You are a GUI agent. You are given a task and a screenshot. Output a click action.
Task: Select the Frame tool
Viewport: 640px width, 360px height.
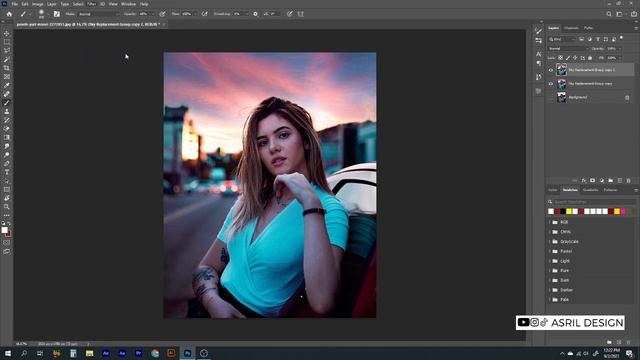[7, 77]
